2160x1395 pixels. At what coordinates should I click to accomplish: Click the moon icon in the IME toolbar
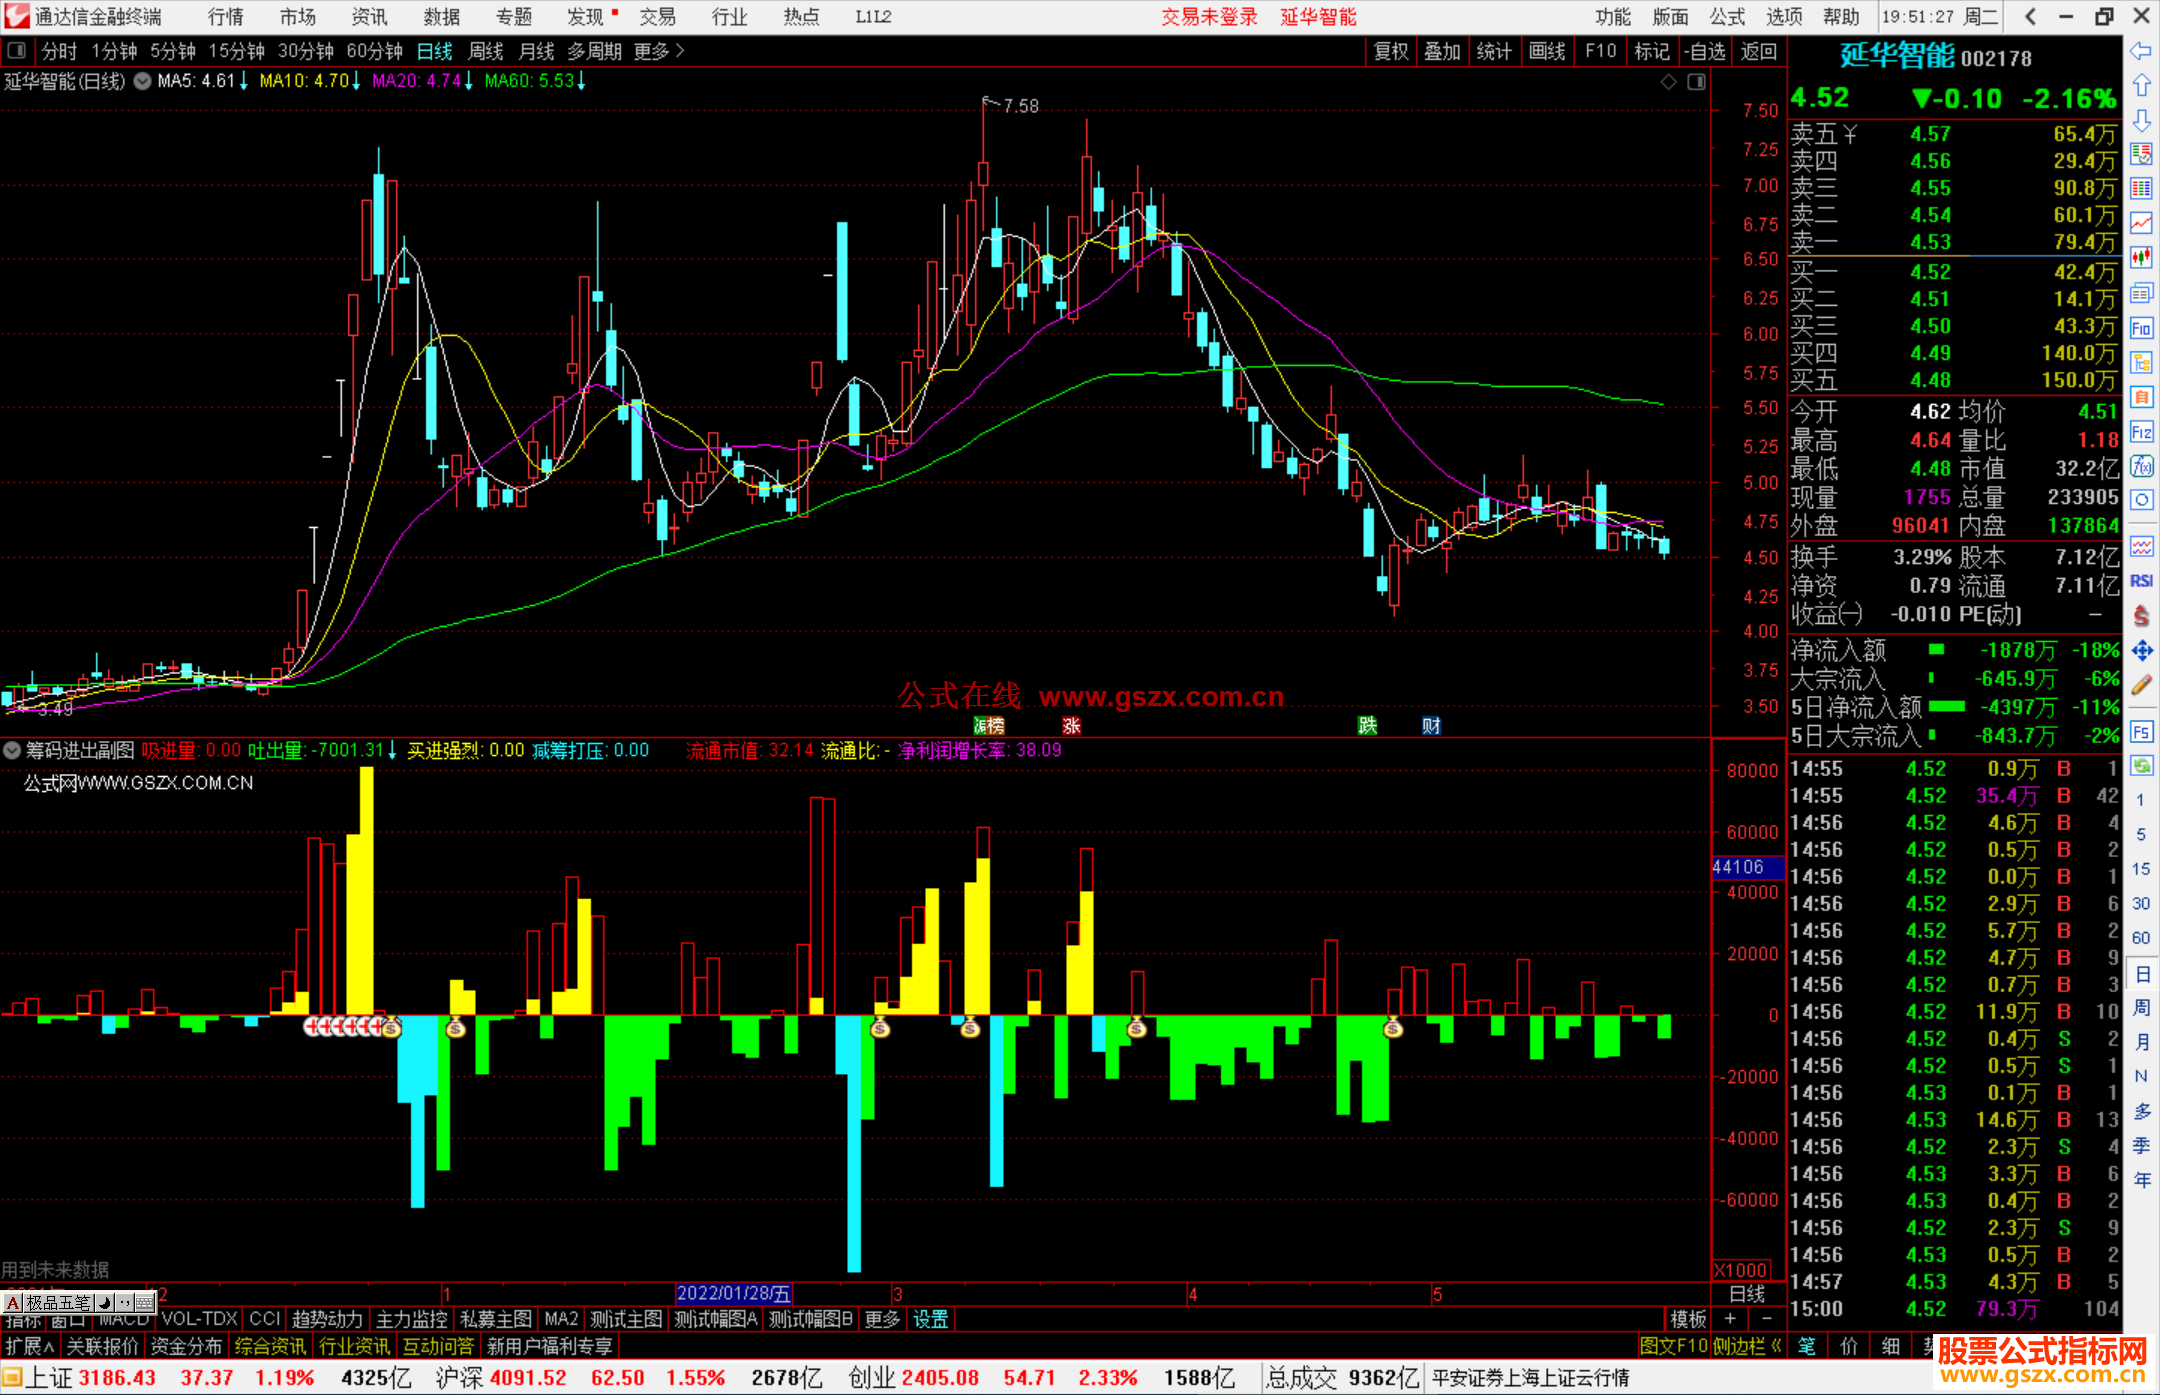[104, 1303]
